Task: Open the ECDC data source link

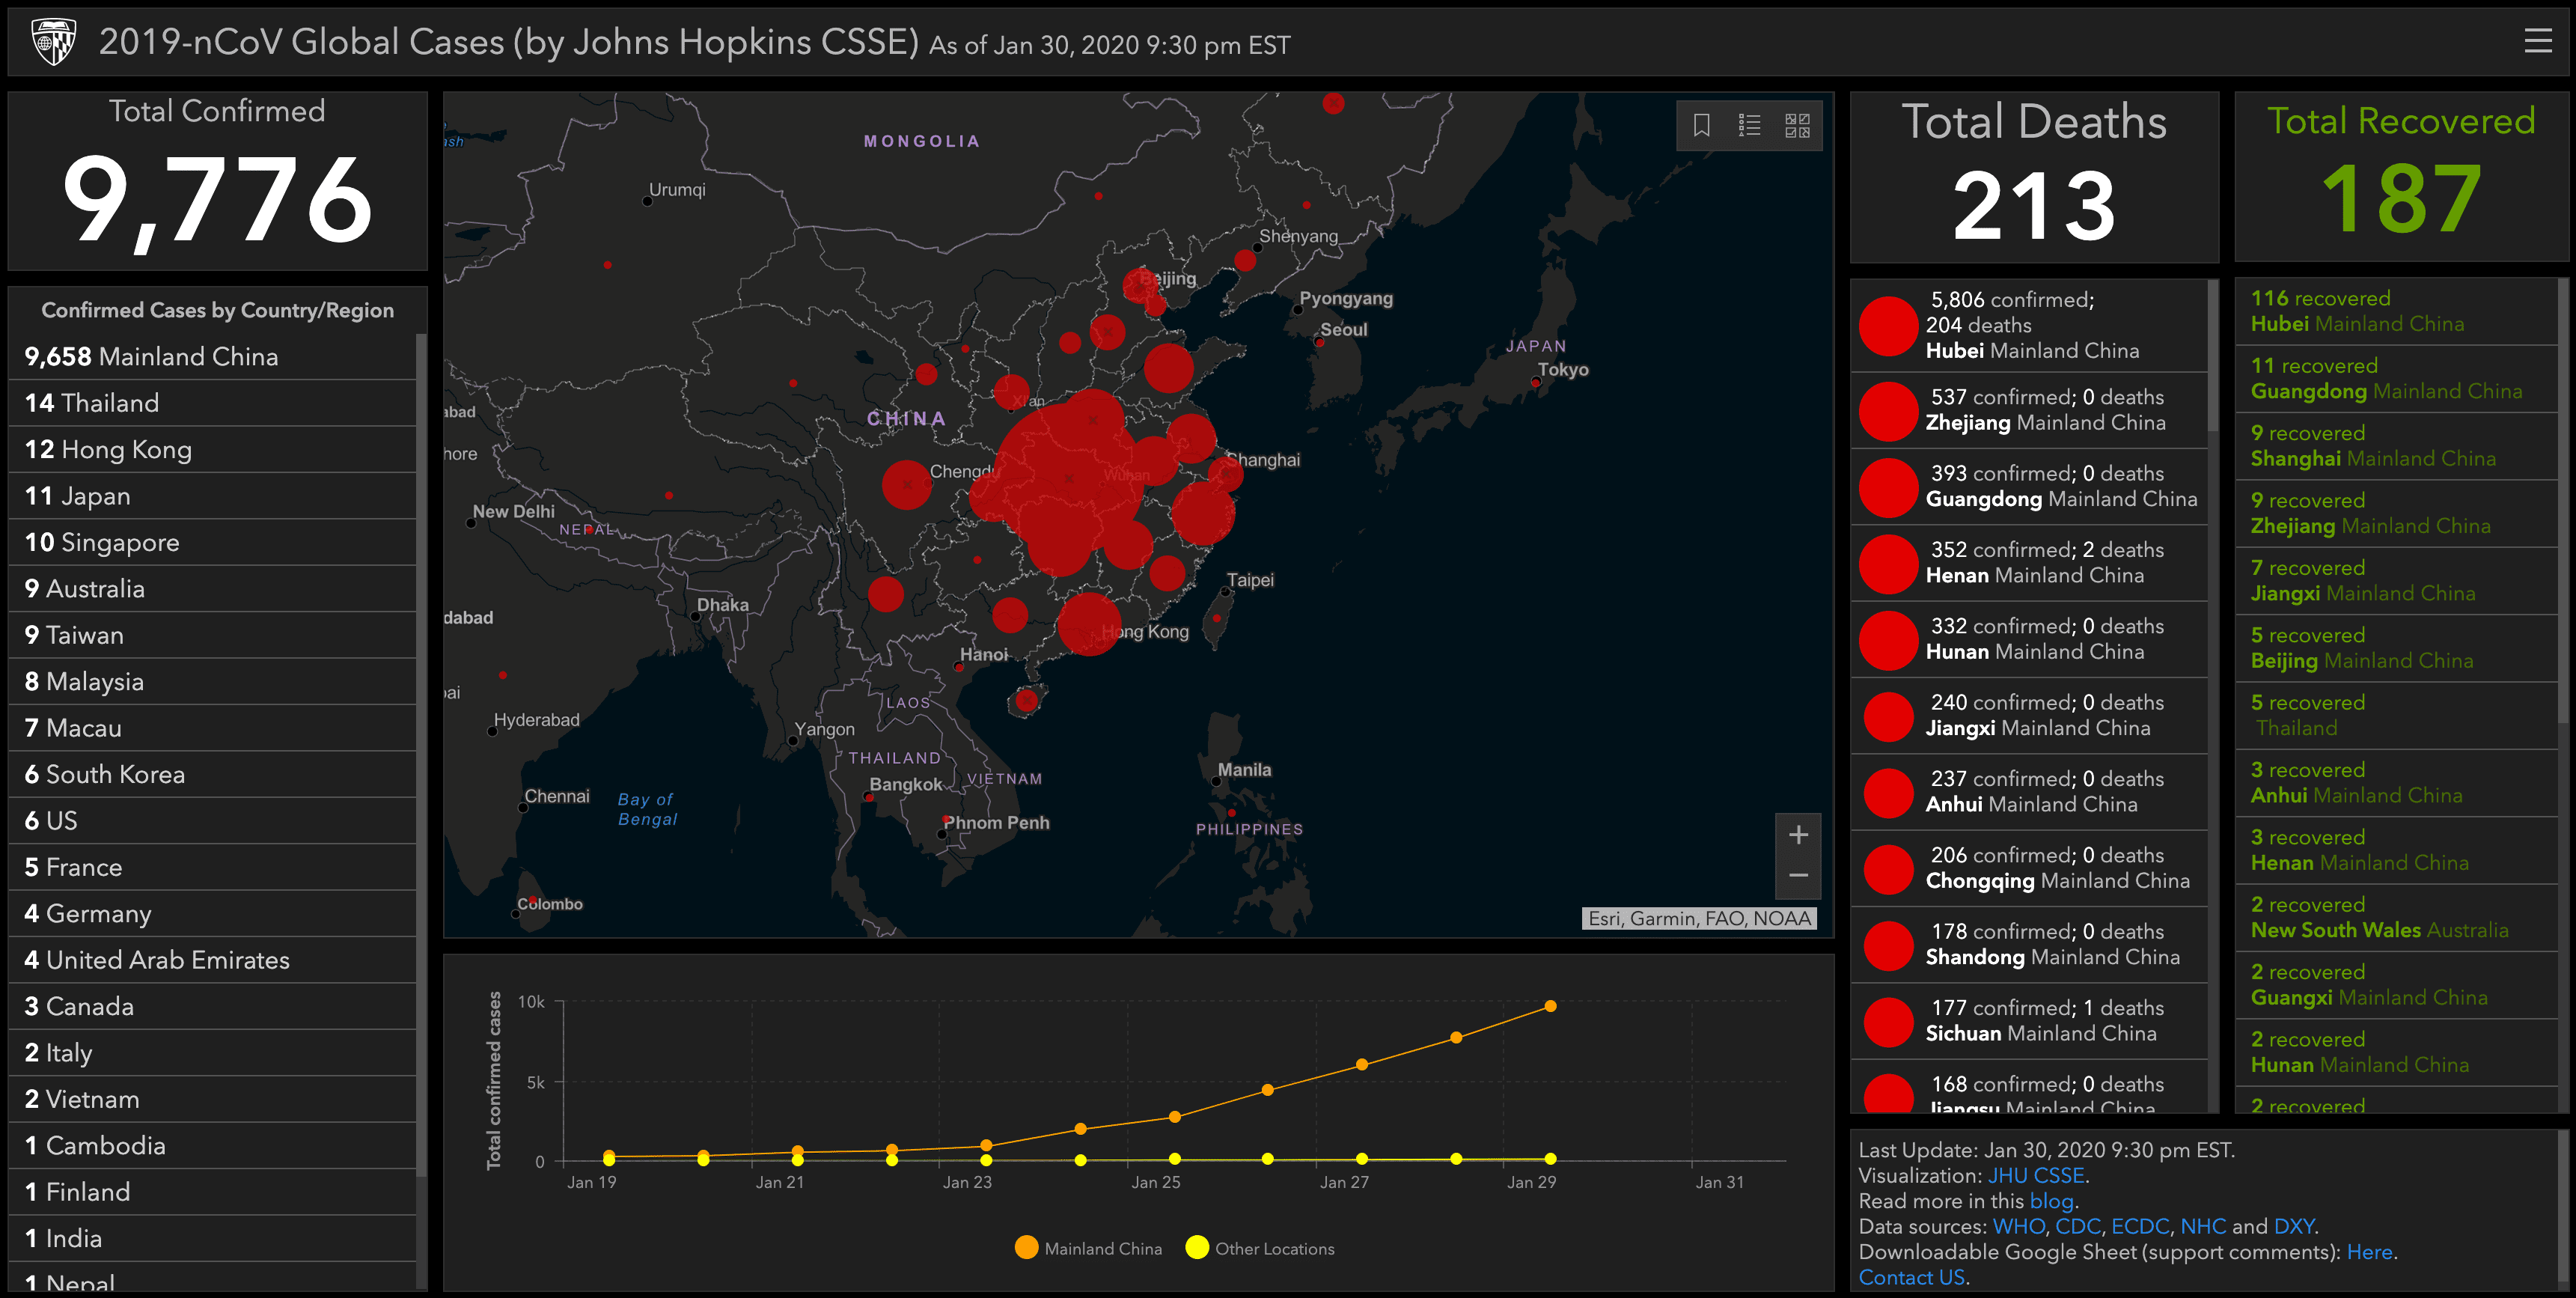Action: click(x=2140, y=1226)
